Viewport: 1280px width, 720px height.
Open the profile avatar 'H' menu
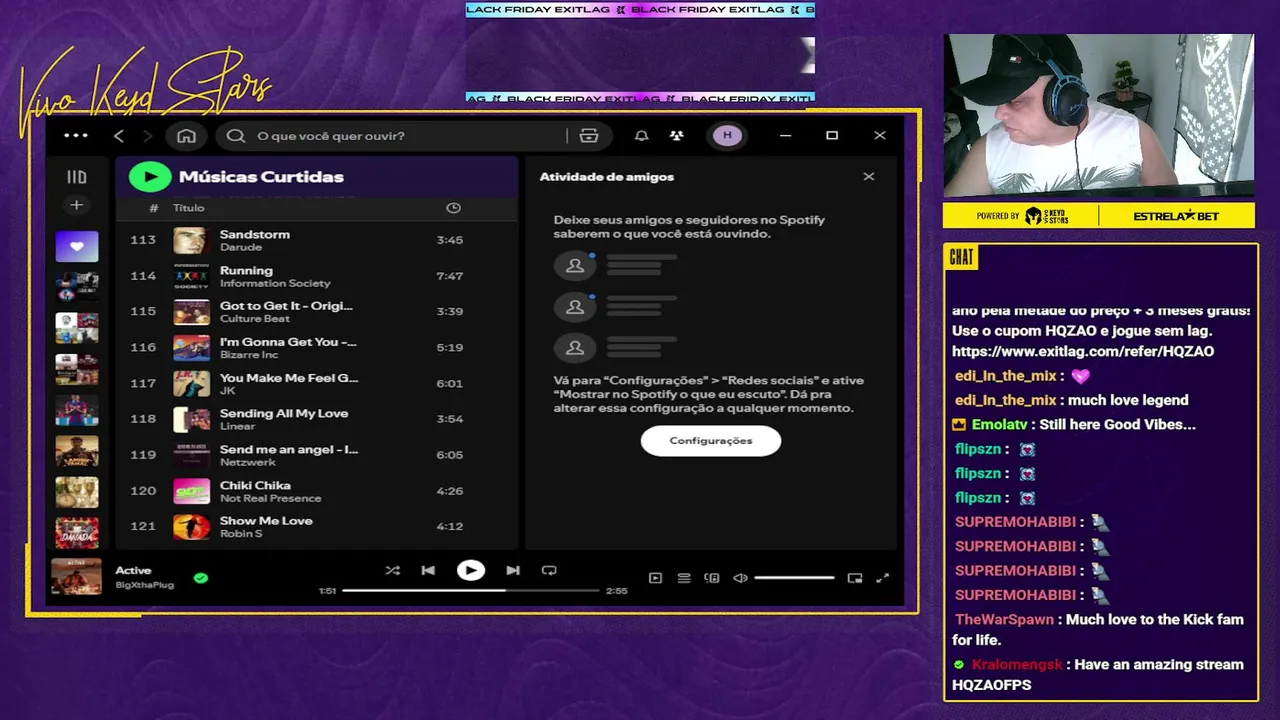tap(727, 136)
